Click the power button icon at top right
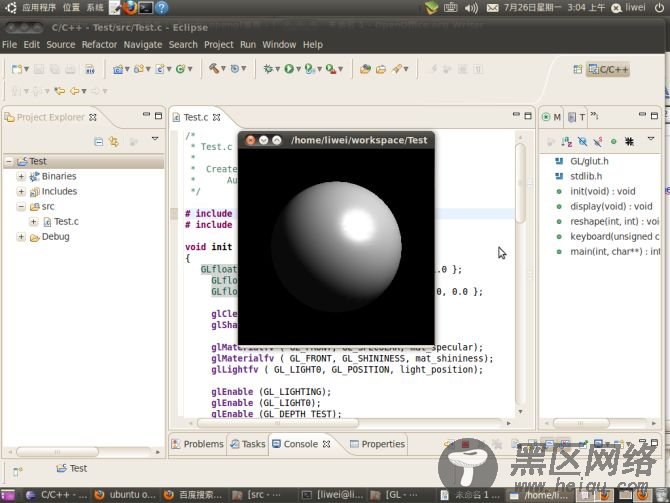Screen dimensions: 670x503 [x=659, y=7]
